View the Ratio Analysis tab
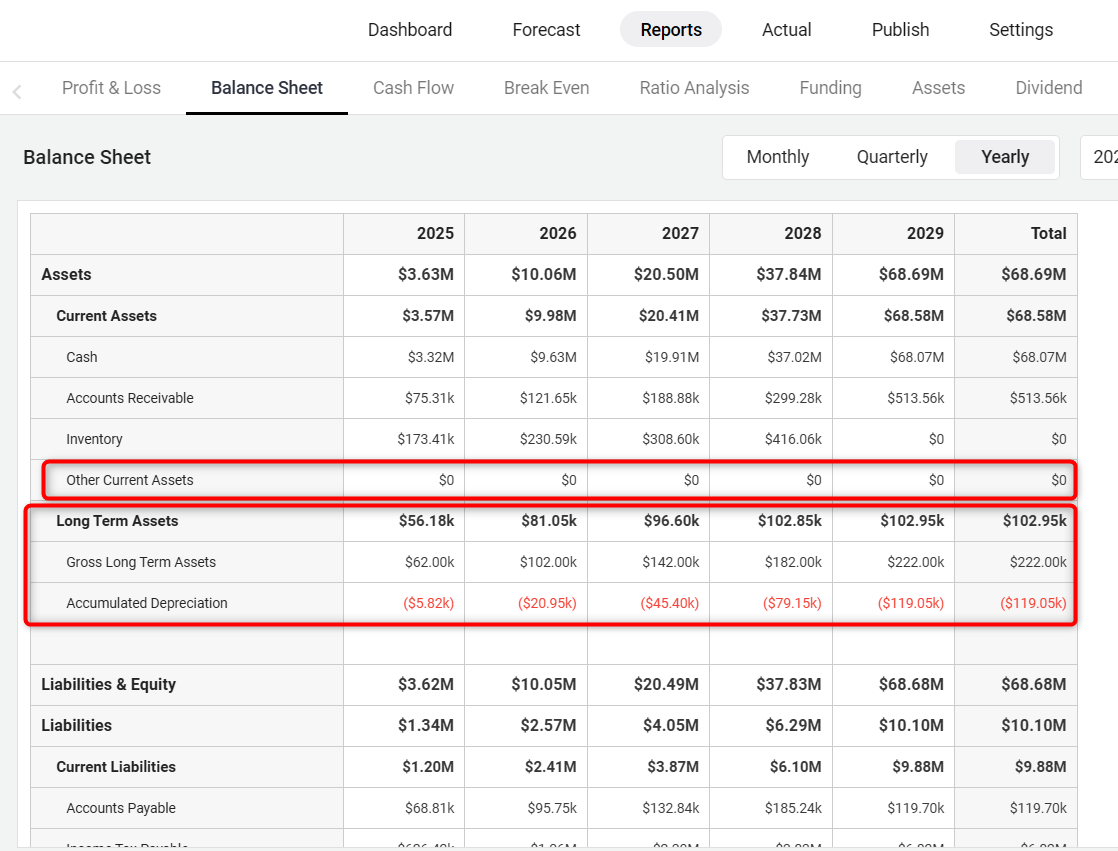Screen dimensions: 1118x851 coord(694,88)
